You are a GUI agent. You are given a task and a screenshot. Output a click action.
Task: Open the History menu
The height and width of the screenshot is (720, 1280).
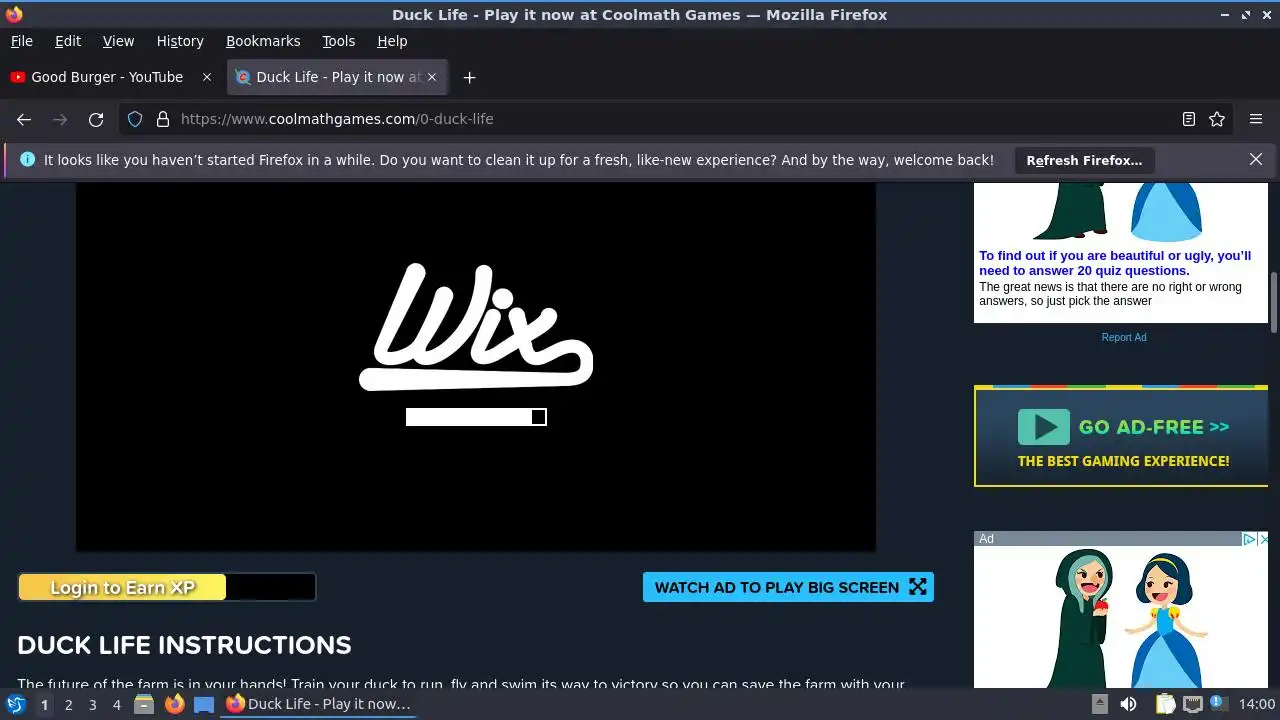pyautogui.click(x=180, y=41)
